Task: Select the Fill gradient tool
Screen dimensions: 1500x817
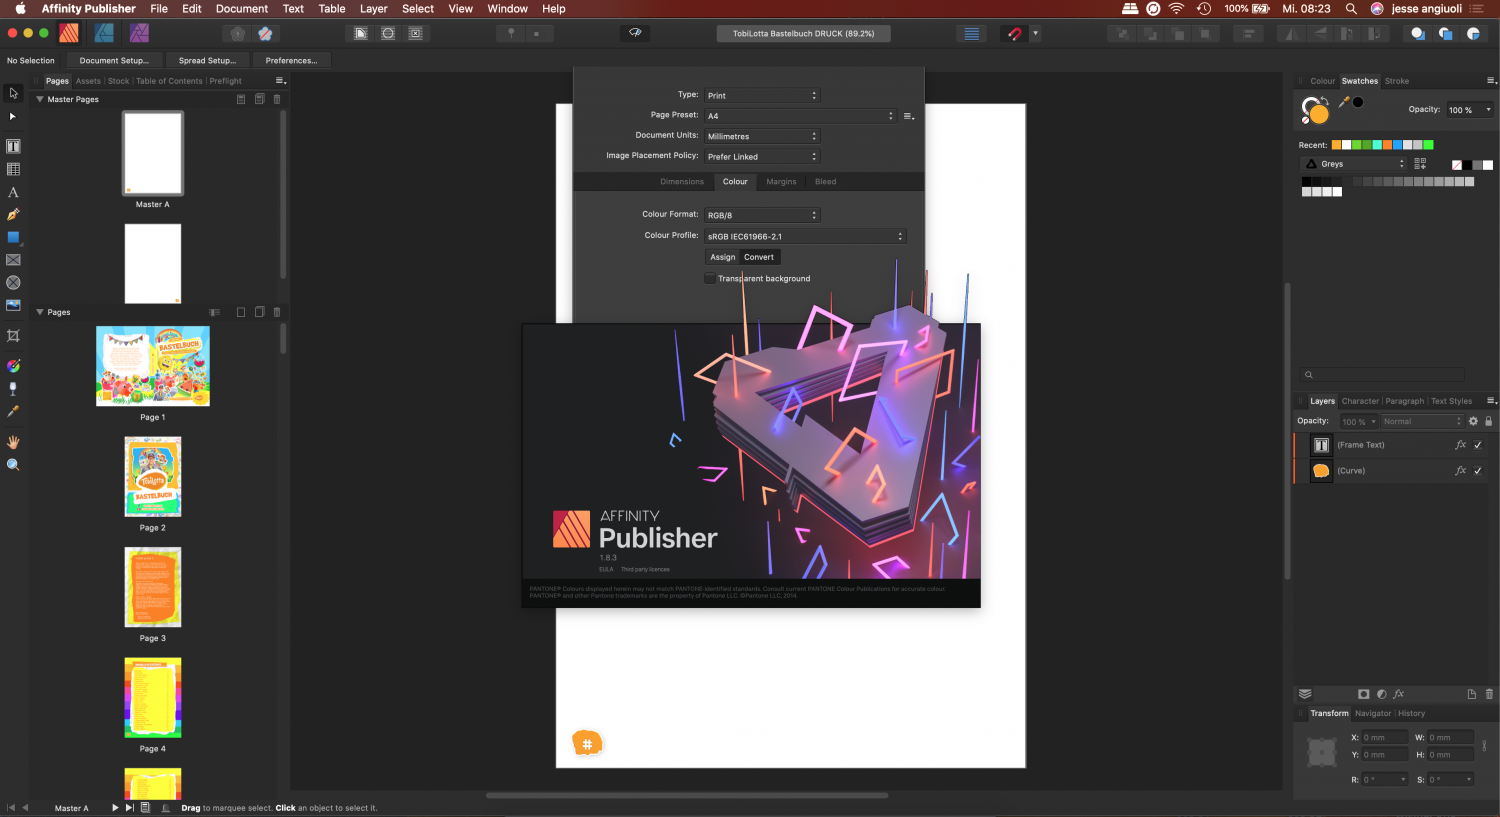Action: (13, 366)
